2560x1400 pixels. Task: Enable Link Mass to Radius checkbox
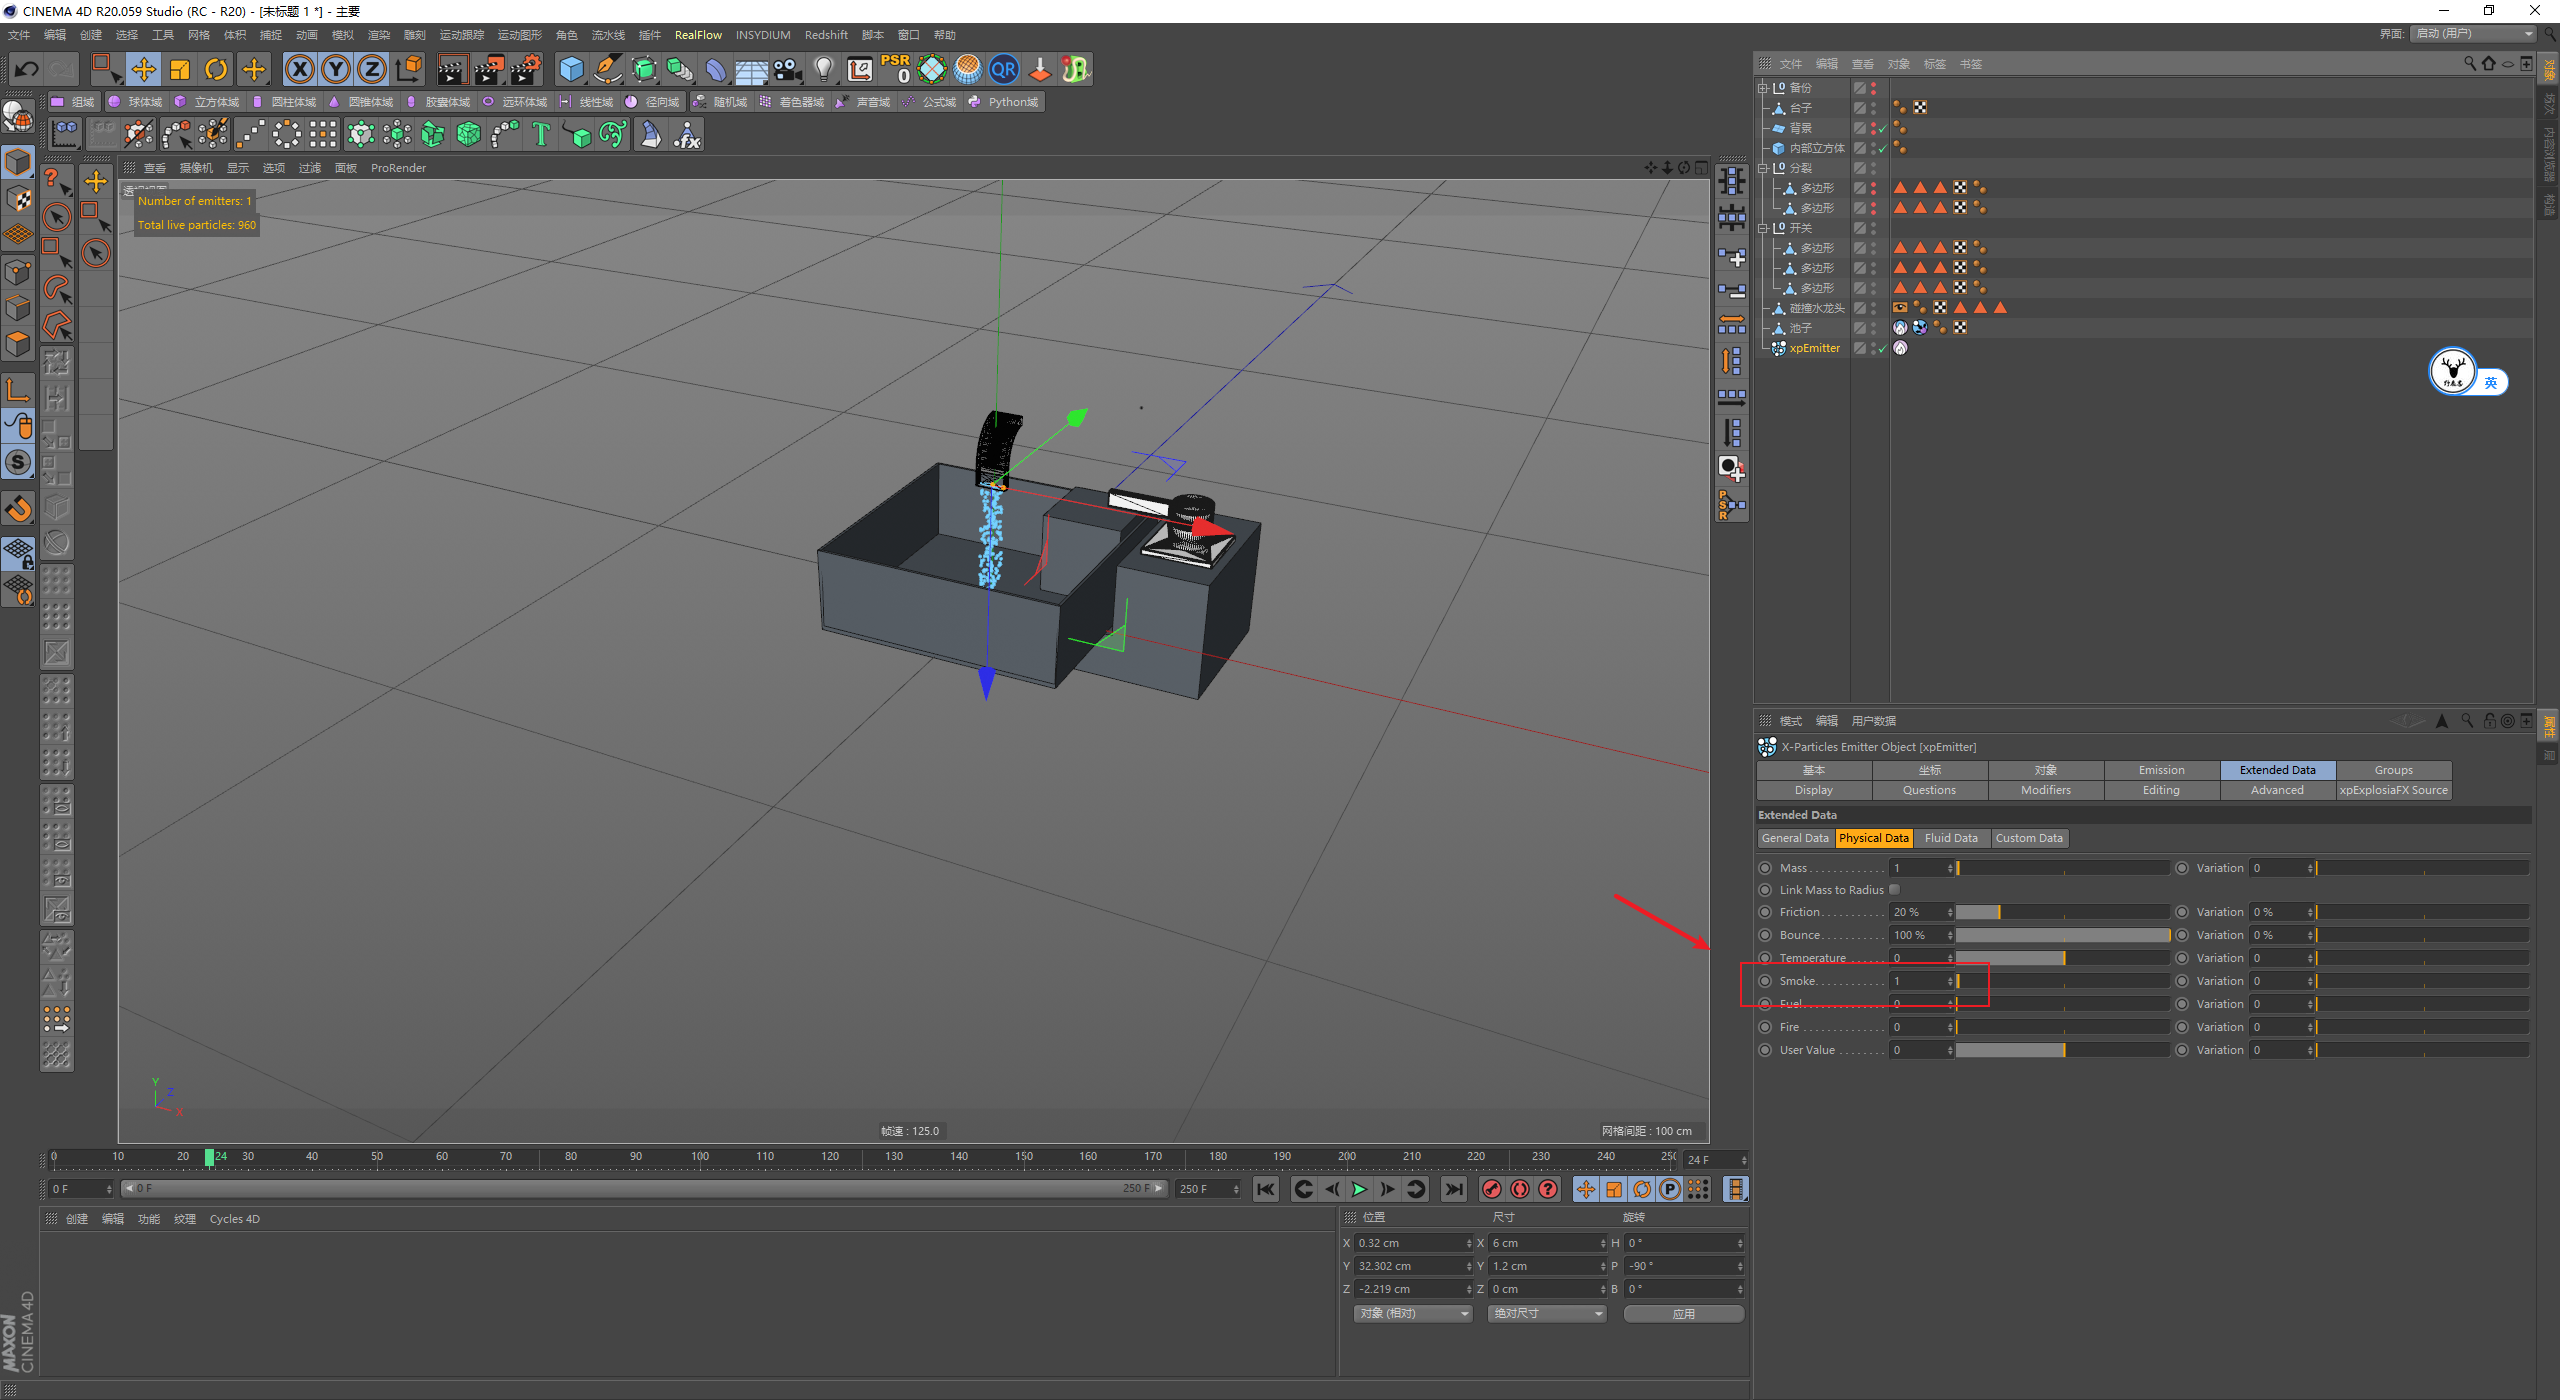pyautogui.click(x=1894, y=890)
